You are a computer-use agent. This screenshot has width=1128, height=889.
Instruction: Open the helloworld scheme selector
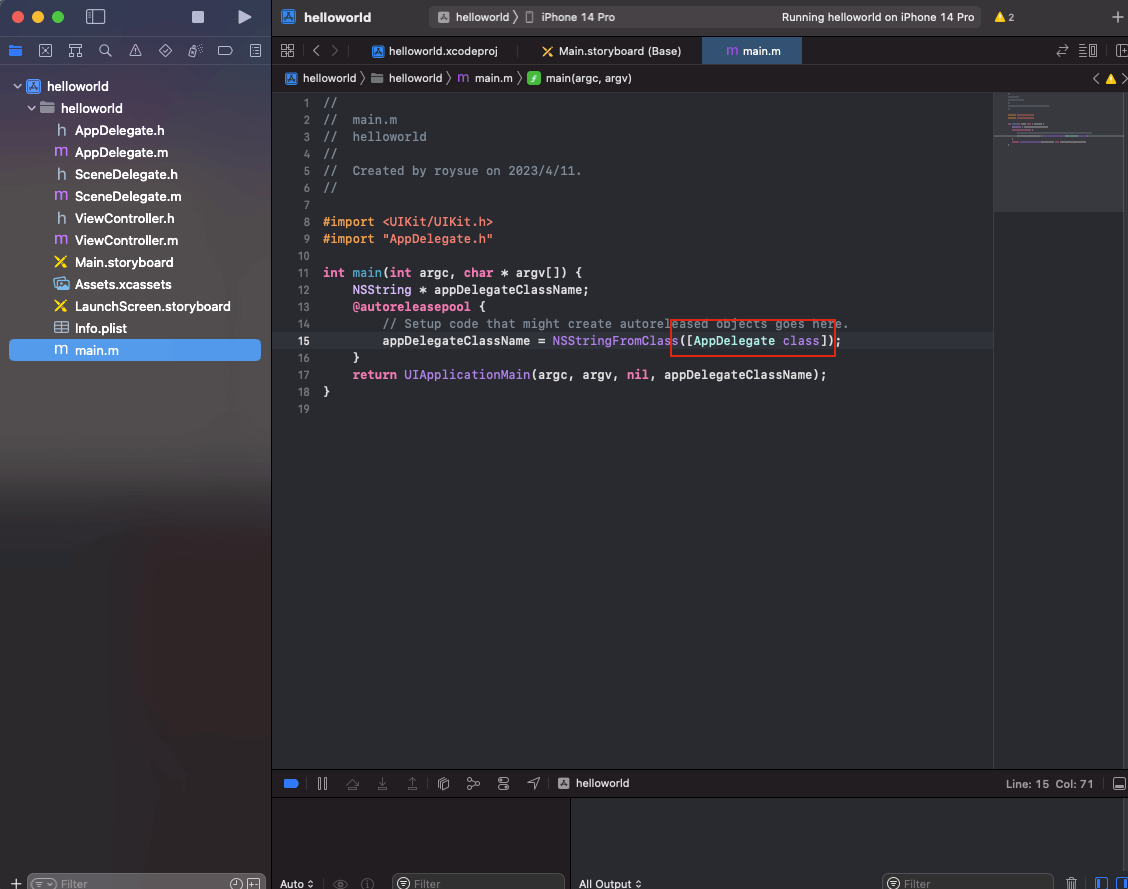(x=473, y=17)
